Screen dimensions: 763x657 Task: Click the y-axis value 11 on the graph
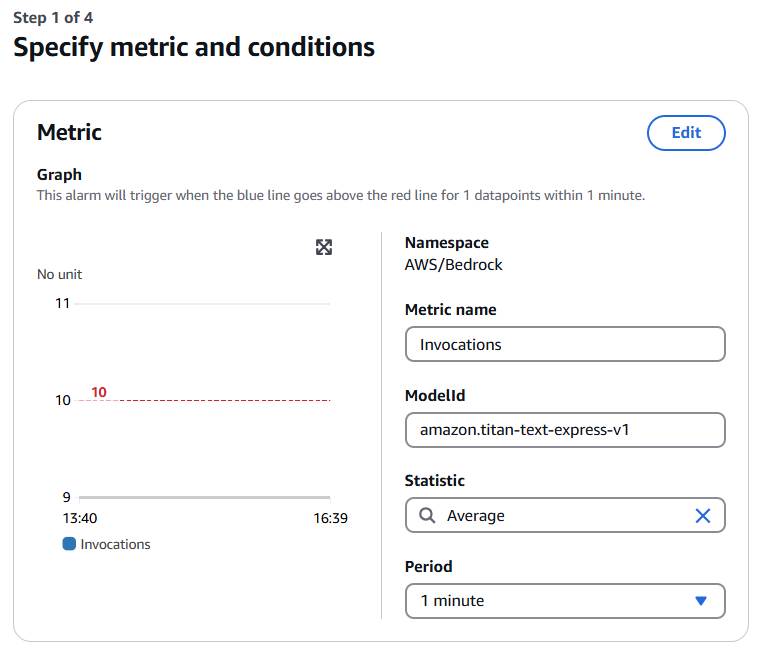(63, 303)
